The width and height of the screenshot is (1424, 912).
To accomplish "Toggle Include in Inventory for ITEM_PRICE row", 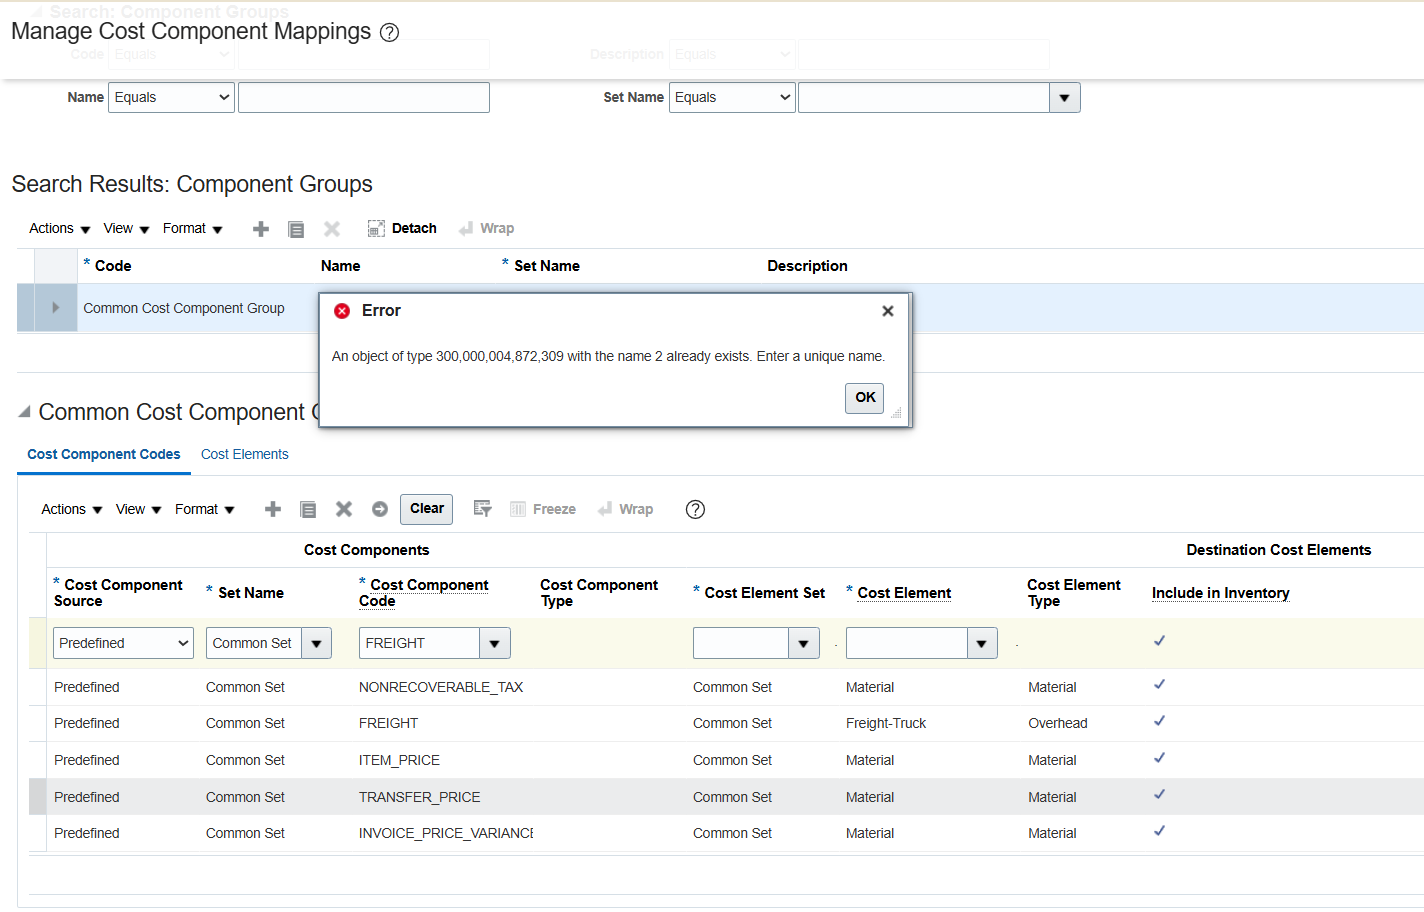I will [1159, 758].
